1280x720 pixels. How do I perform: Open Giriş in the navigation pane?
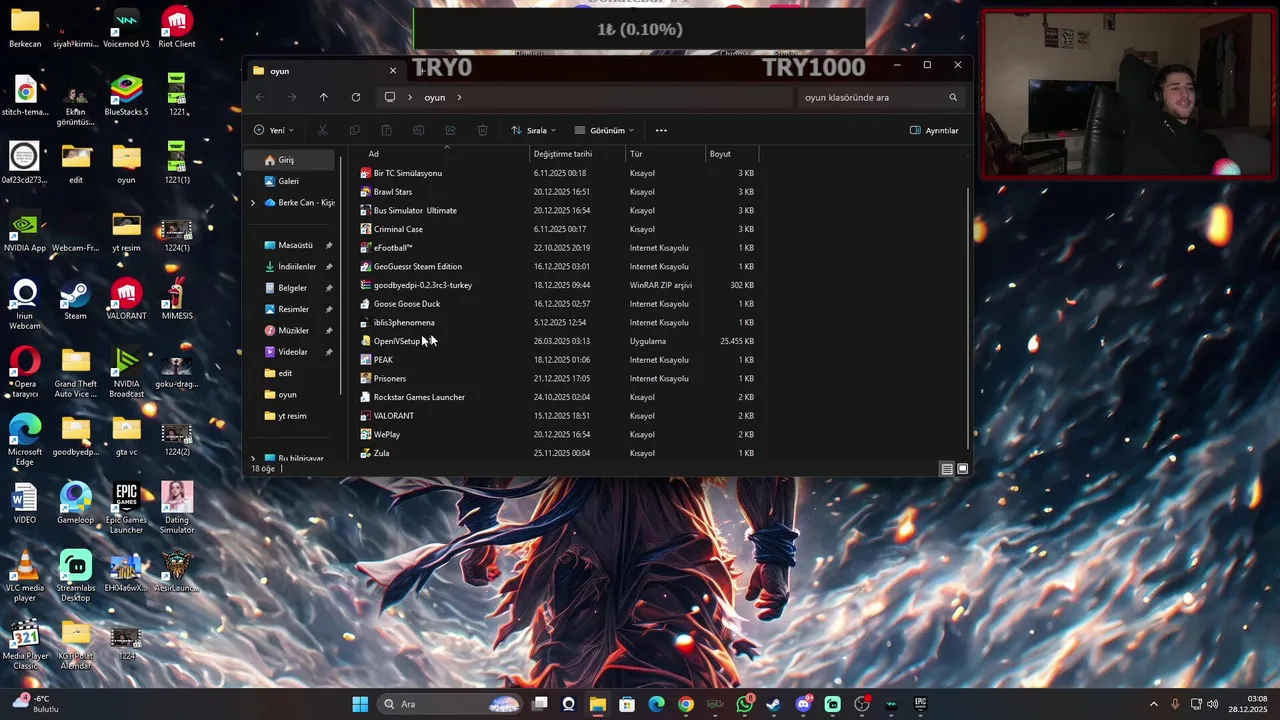click(x=291, y=160)
